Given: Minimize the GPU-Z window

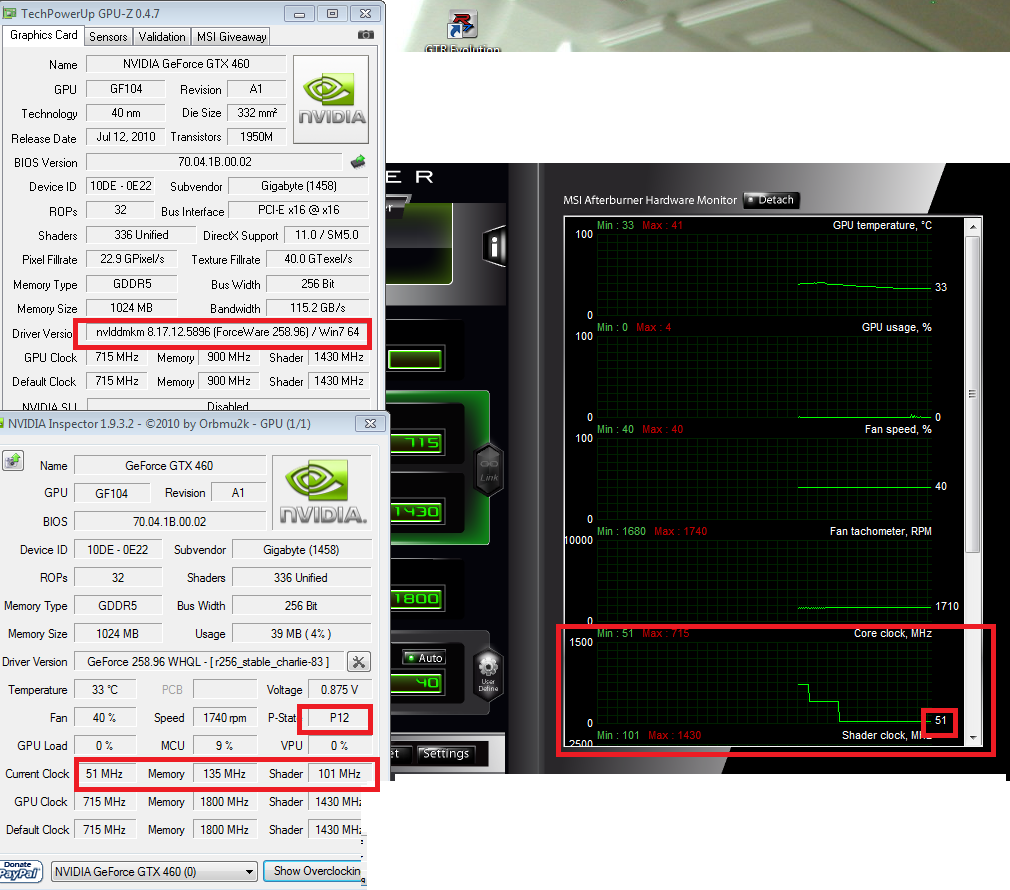Looking at the screenshot, I should point(300,14).
